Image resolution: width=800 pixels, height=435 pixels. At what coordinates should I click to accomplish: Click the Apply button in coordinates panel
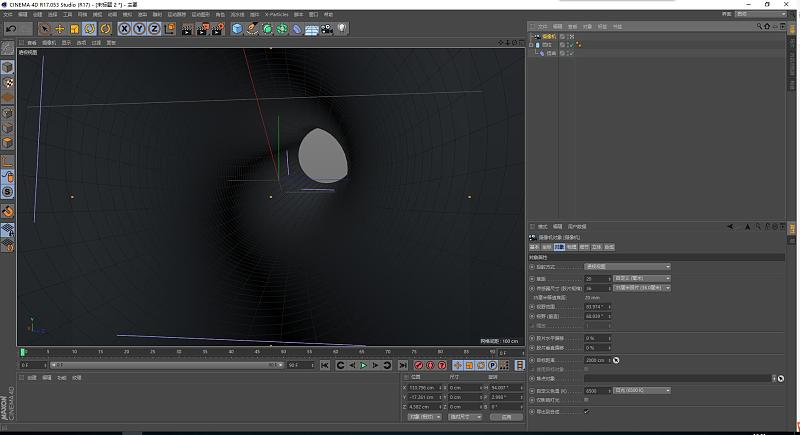(x=506, y=416)
